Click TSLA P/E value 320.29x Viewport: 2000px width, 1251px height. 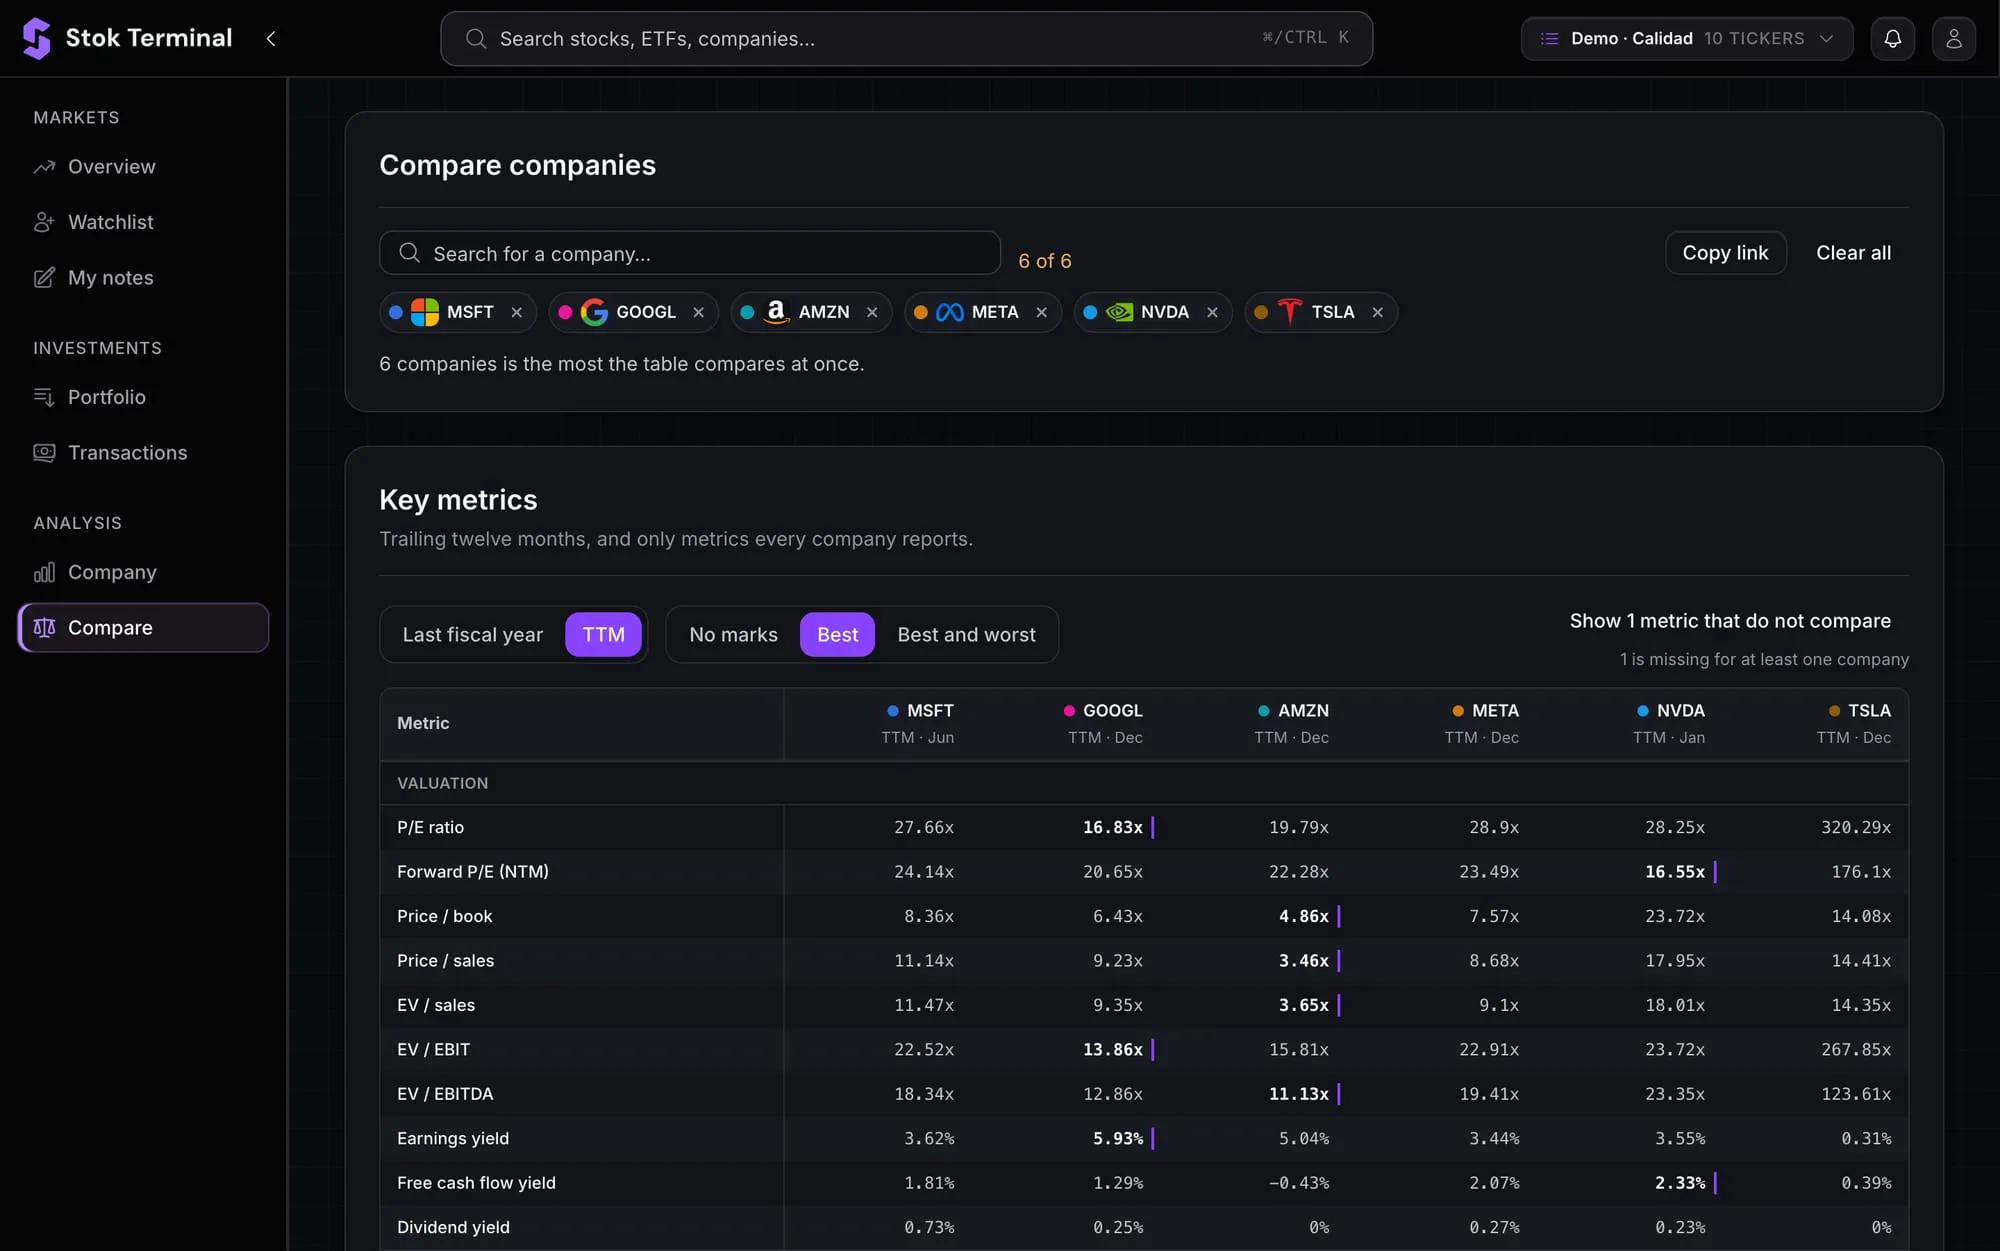[x=1856, y=828]
